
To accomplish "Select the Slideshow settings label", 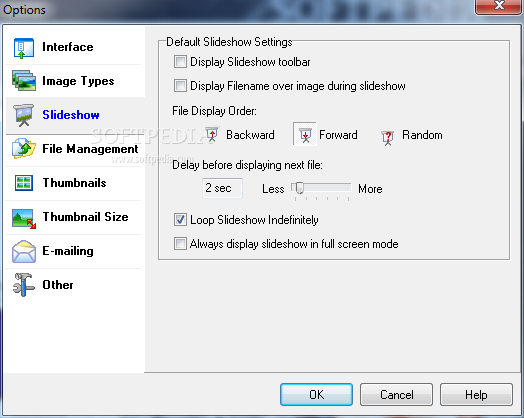I will (x=71, y=115).
